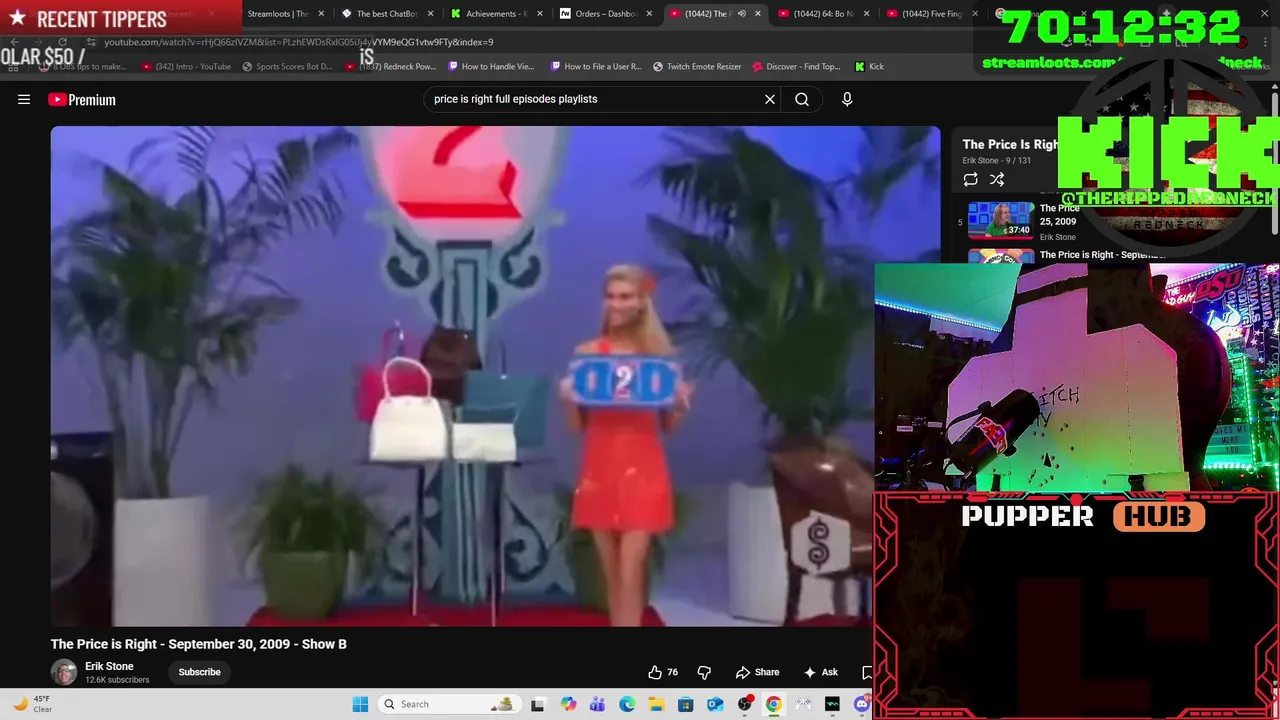This screenshot has height=720, width=1280.
Task: Click the browser address bar URL
Action: [298, 42]
